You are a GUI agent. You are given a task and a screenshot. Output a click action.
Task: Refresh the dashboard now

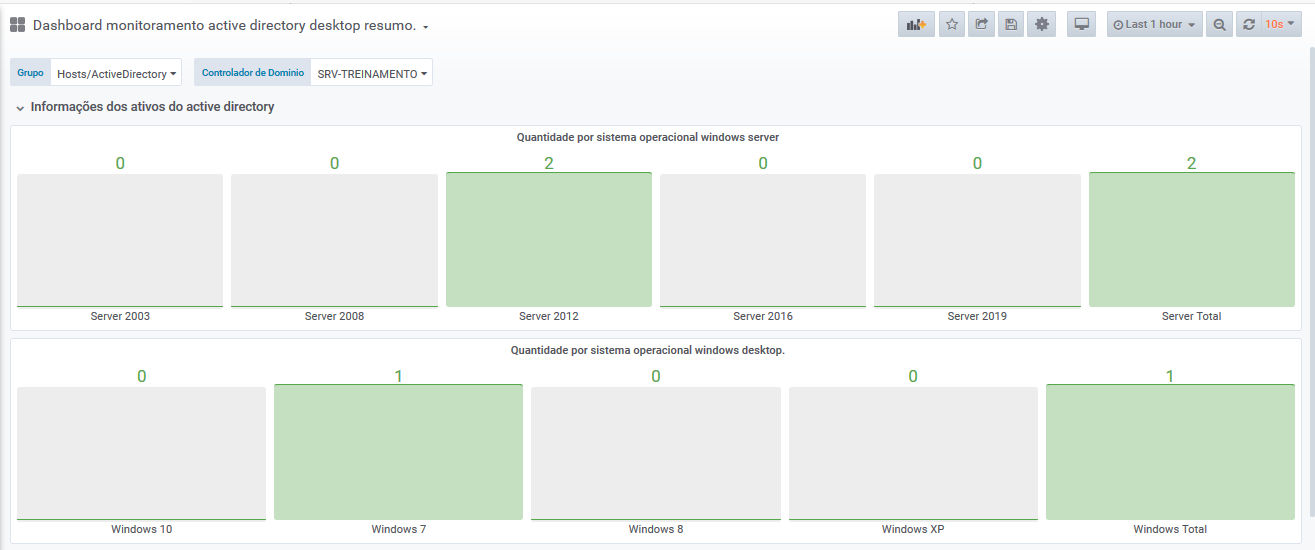point(1248,24)
